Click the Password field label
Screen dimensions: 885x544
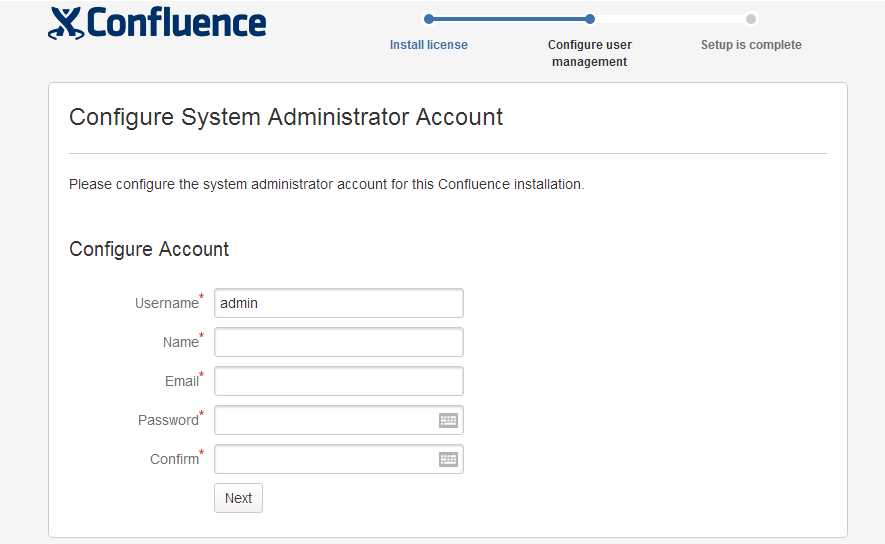(x=168, y=420)
